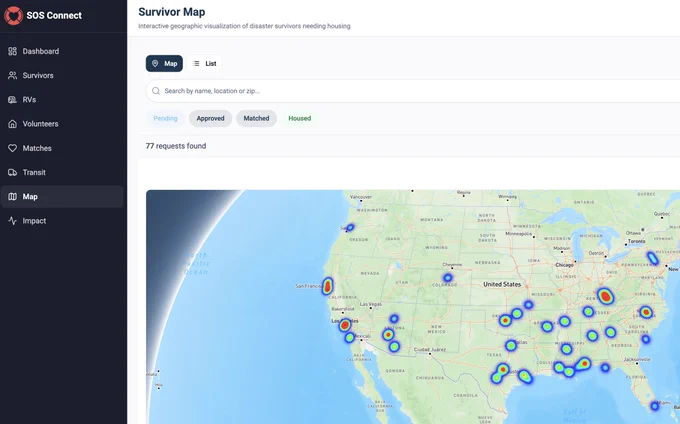Click the Impact activity-pulse icon
The width and height of the screenshot is (680, 424).
click(13, 221)
